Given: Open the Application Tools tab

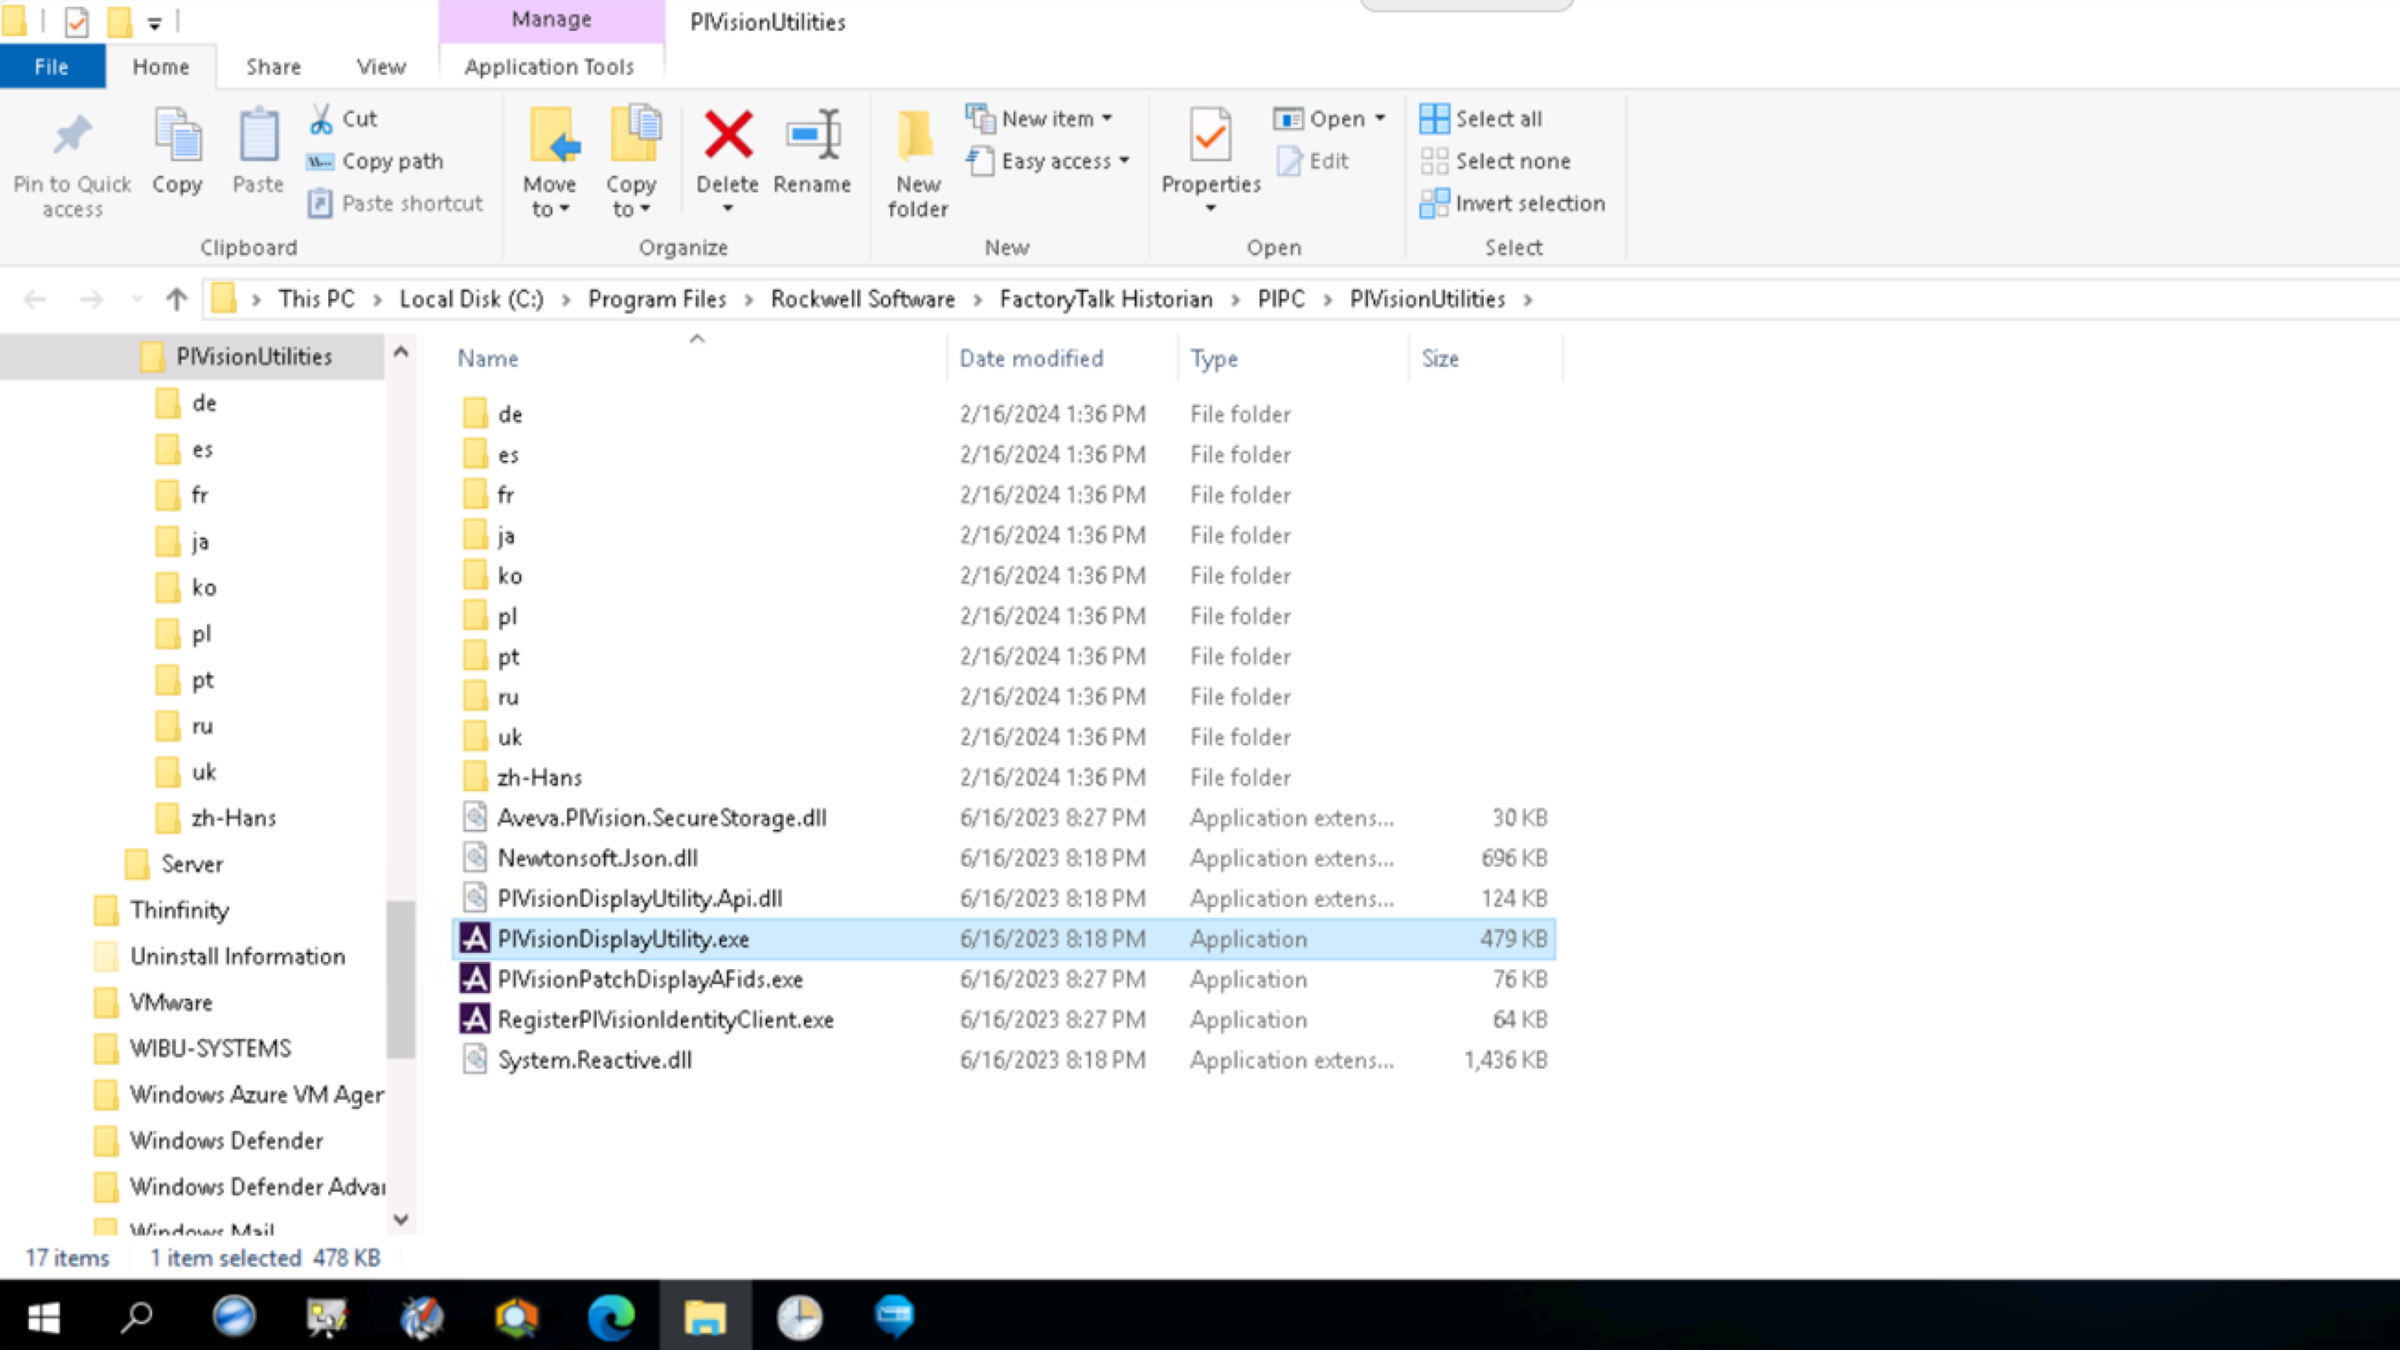Looking at the screenshot, I should (x=550, y=67).
